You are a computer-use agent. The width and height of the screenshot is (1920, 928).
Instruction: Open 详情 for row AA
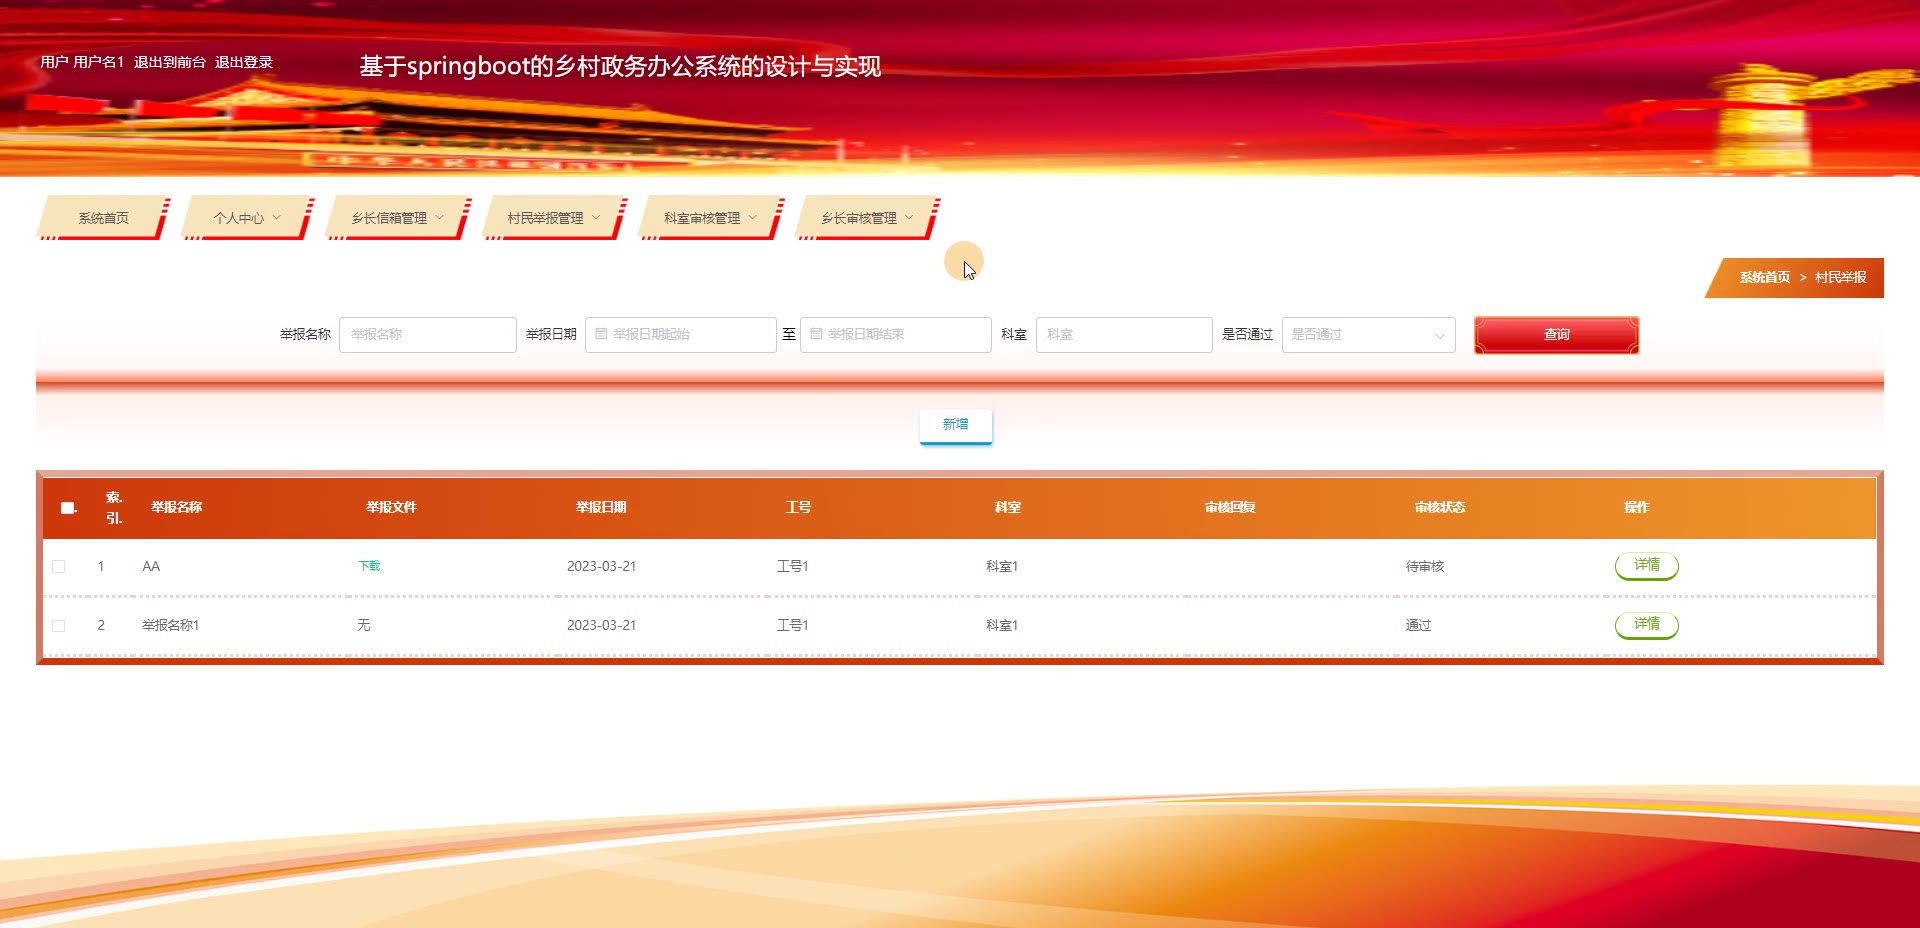1646,565
